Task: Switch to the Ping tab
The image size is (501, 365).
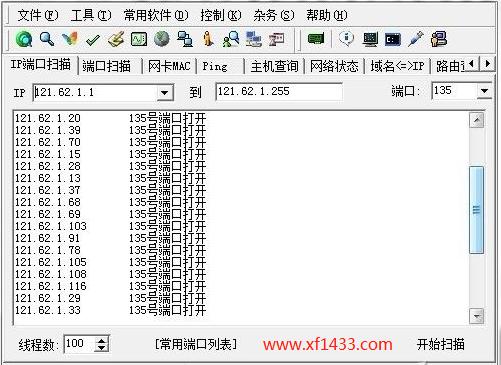Action: 215,66
